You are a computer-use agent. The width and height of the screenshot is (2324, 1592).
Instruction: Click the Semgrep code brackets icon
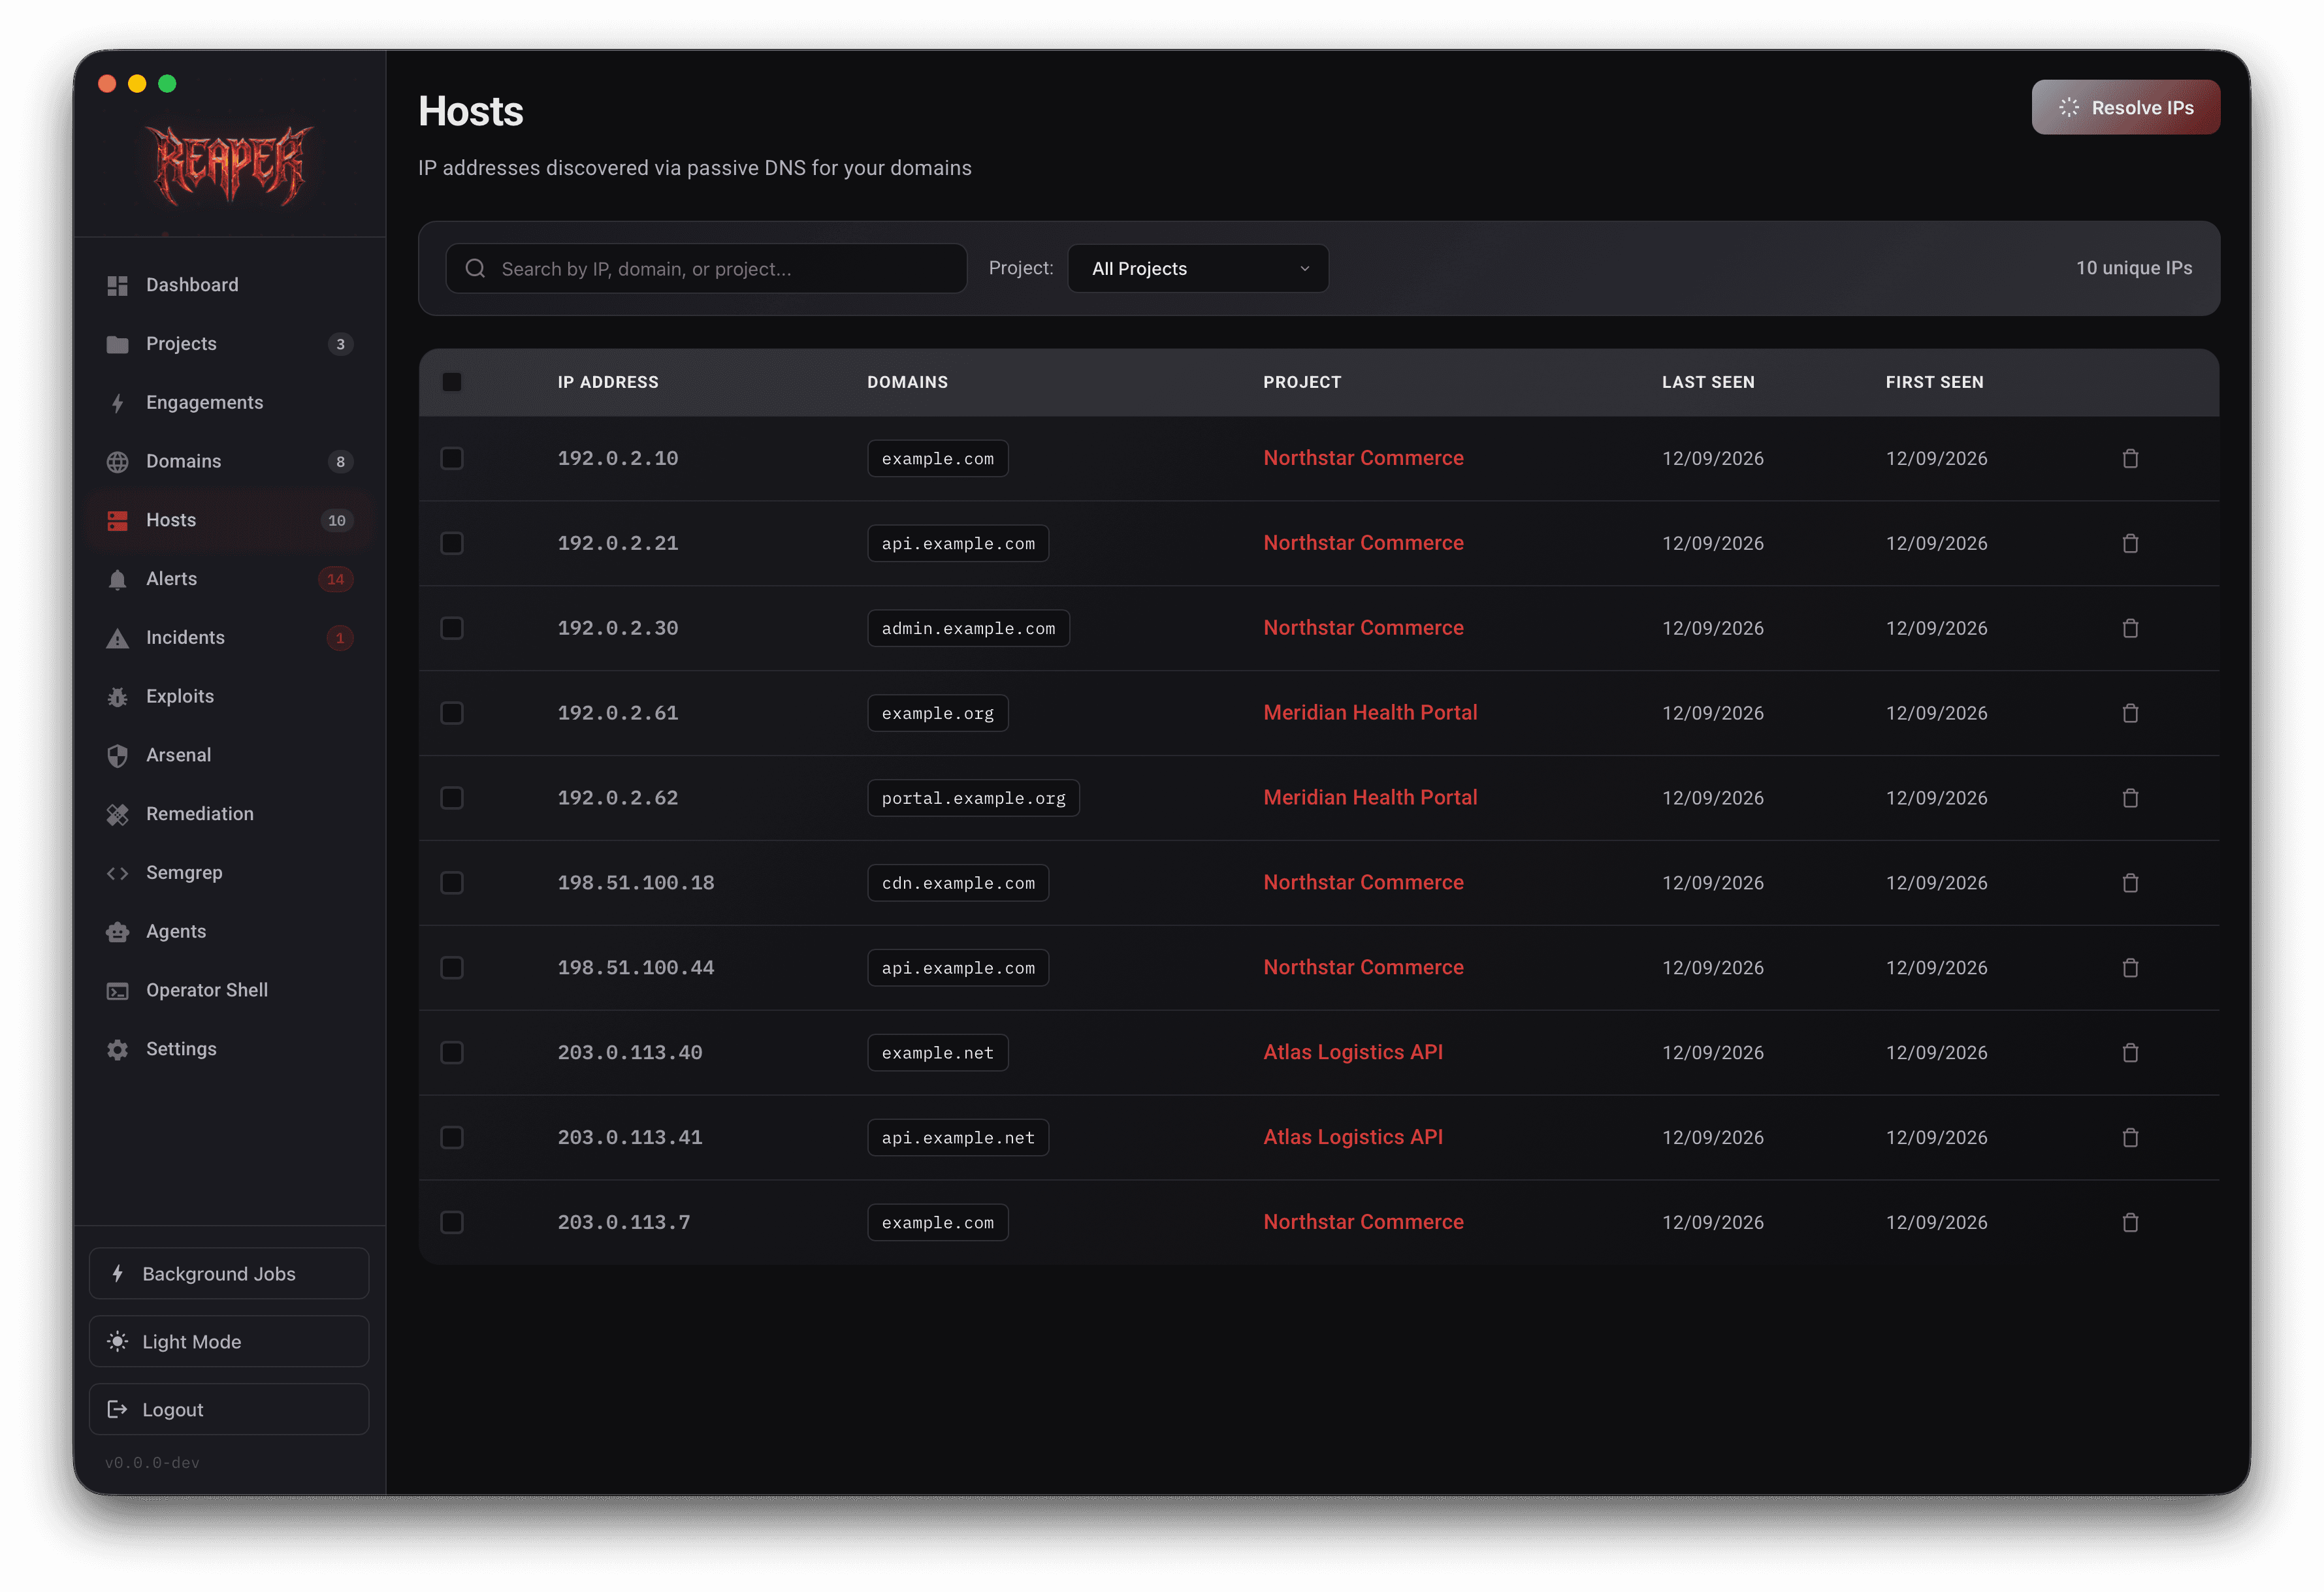pyautogui.click(x=117, y=873)
